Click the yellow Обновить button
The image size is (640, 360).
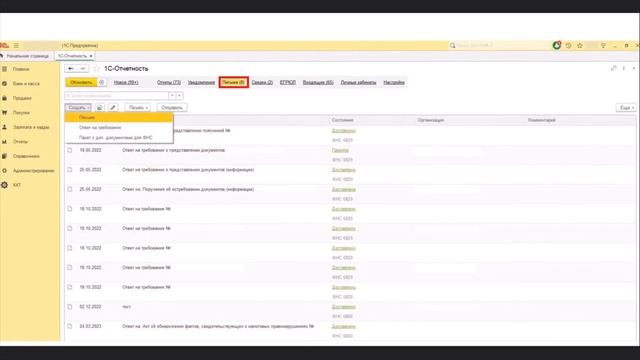(x=82, y=82)
